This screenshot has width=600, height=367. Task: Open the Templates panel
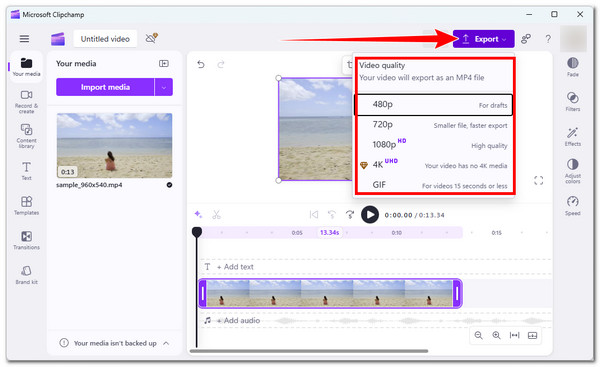coord(26,206)
